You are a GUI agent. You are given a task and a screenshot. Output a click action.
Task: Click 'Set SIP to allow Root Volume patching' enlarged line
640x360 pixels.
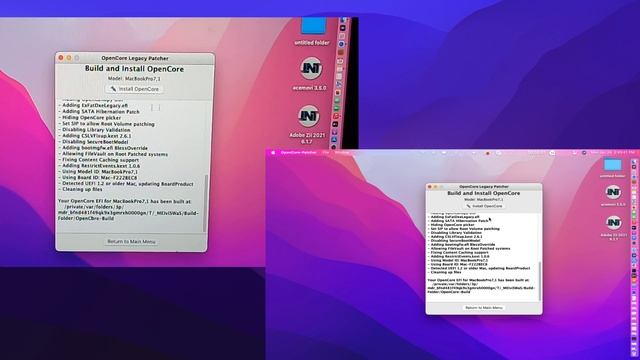click(107, 124)
